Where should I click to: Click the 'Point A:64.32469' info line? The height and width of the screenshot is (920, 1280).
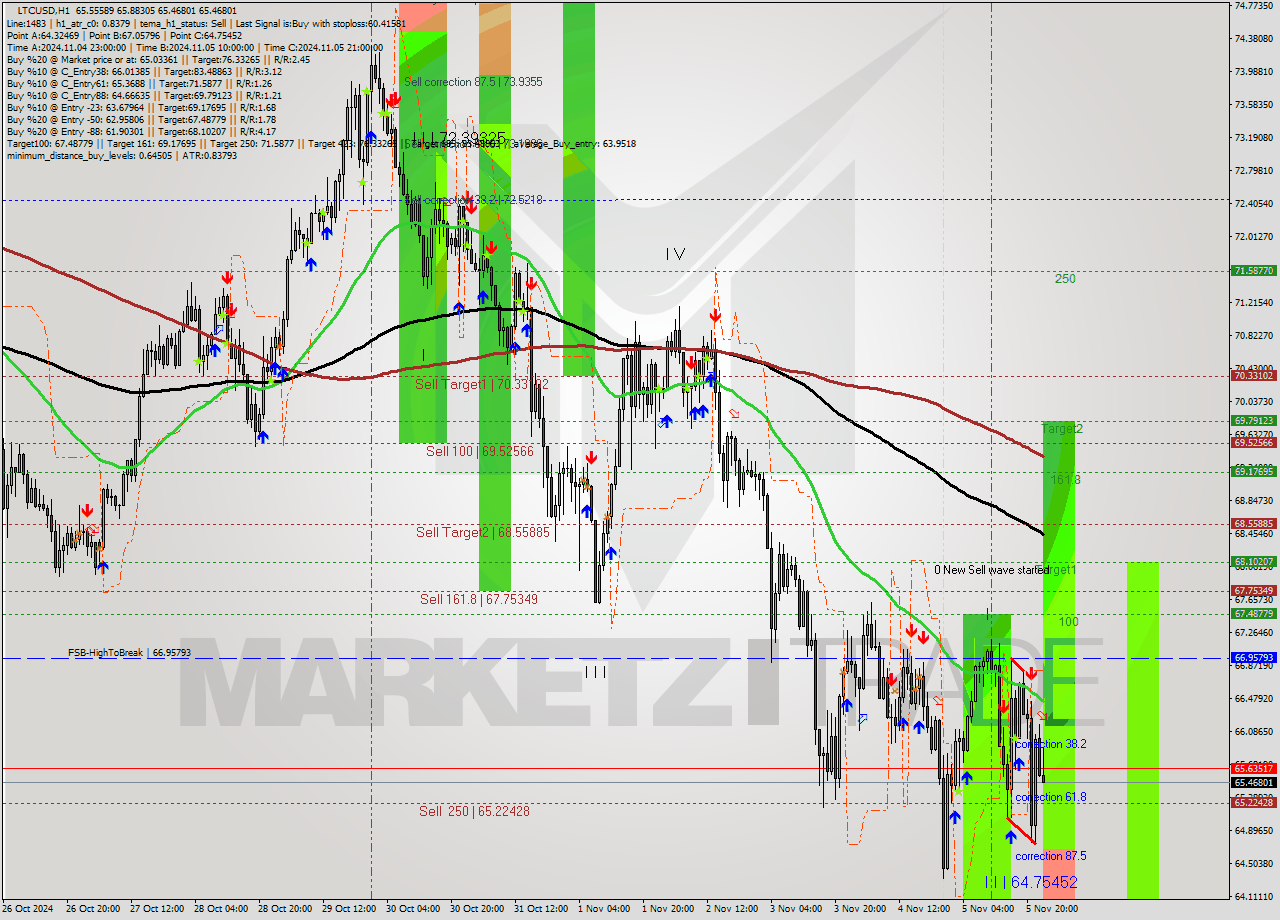(x=124, y=35)
